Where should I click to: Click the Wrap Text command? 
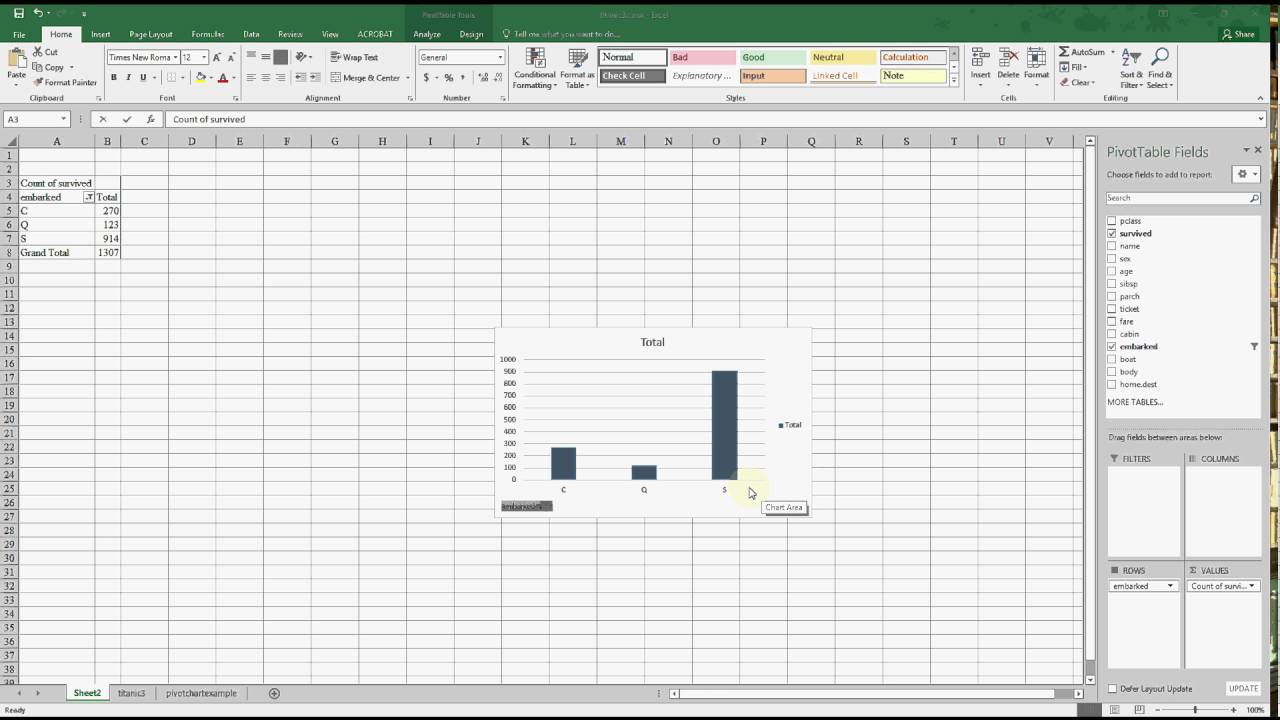point(354,57)
